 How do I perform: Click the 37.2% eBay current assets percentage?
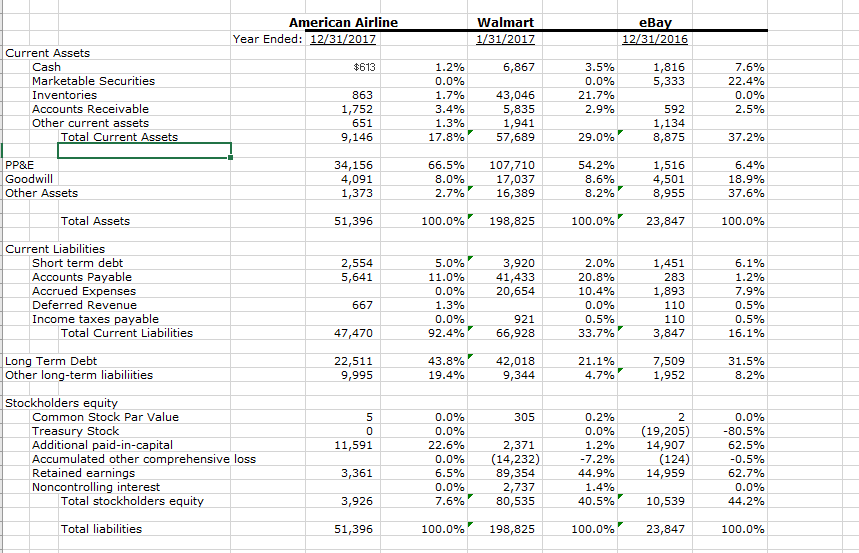click(x=746, y=137)
